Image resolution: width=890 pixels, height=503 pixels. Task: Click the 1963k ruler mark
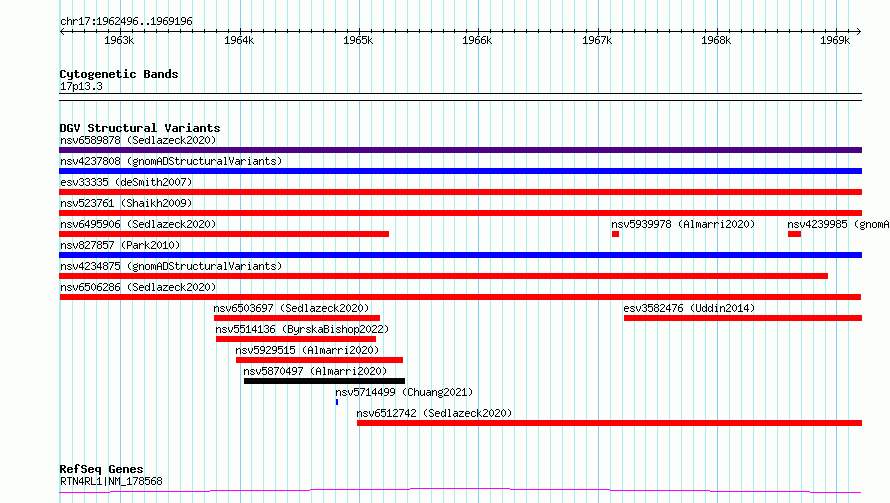119,40
